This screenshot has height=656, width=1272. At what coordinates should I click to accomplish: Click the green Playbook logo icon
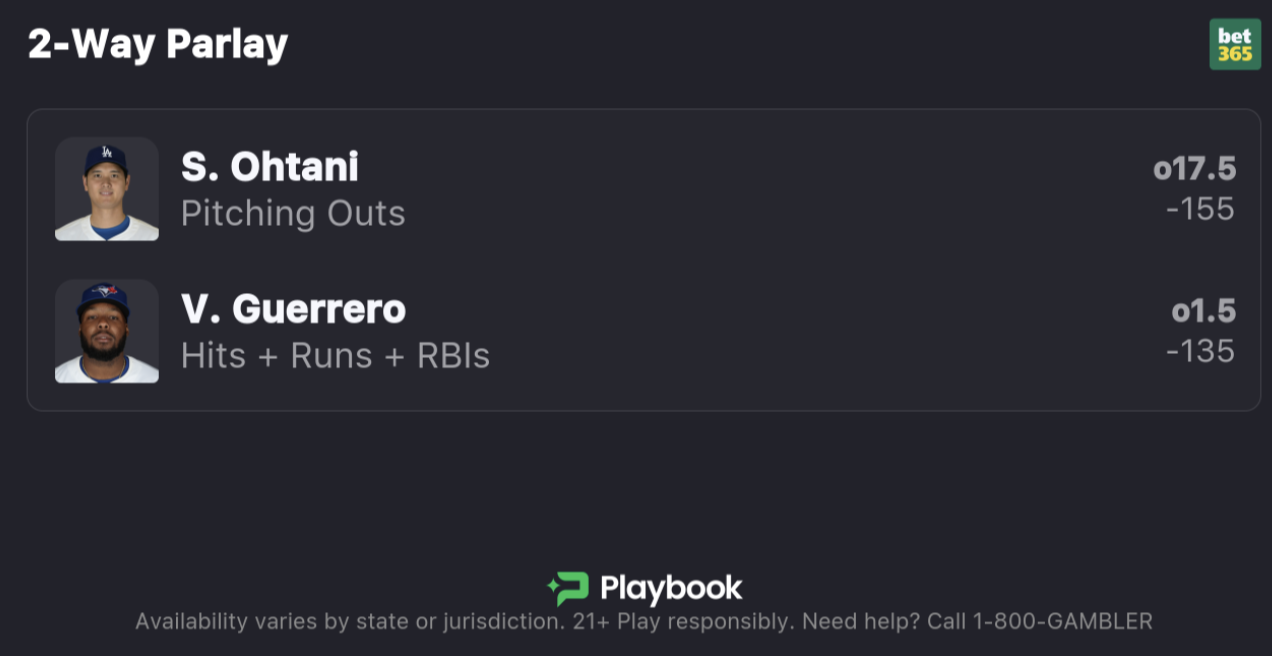[568, 588]
